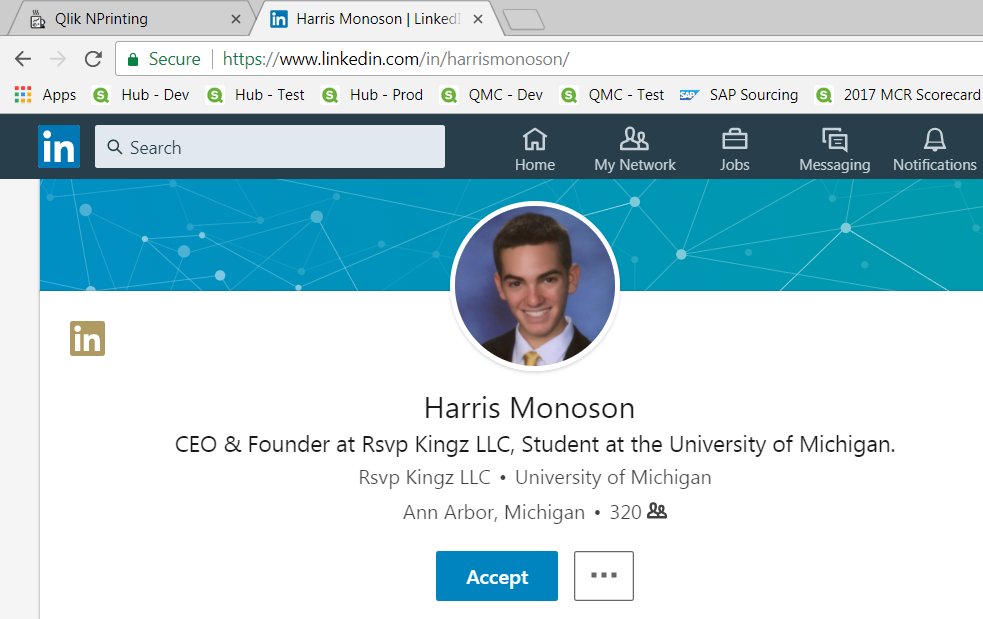Click the browser forward arrow
Viewport: 983px width, 619px height.
[58, 59]
